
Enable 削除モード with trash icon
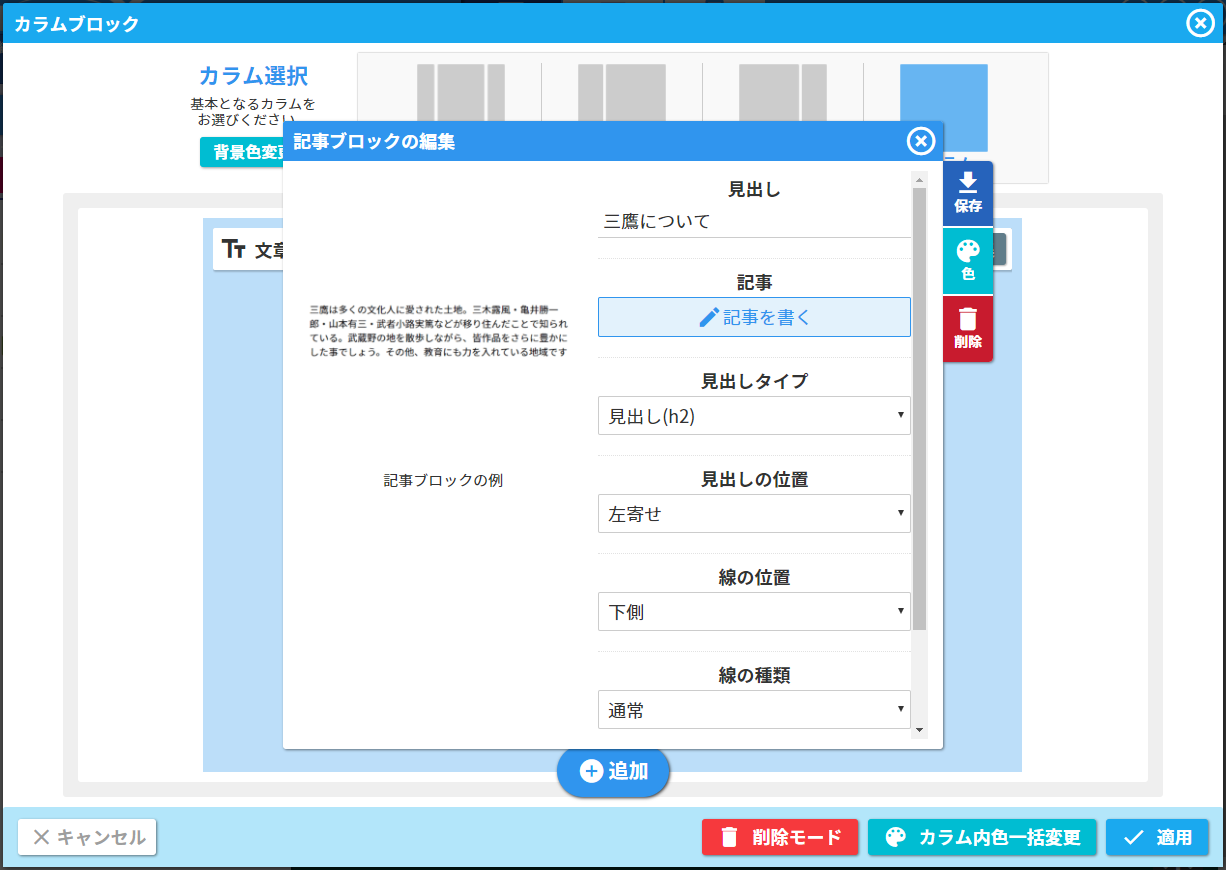click(780, 837)
